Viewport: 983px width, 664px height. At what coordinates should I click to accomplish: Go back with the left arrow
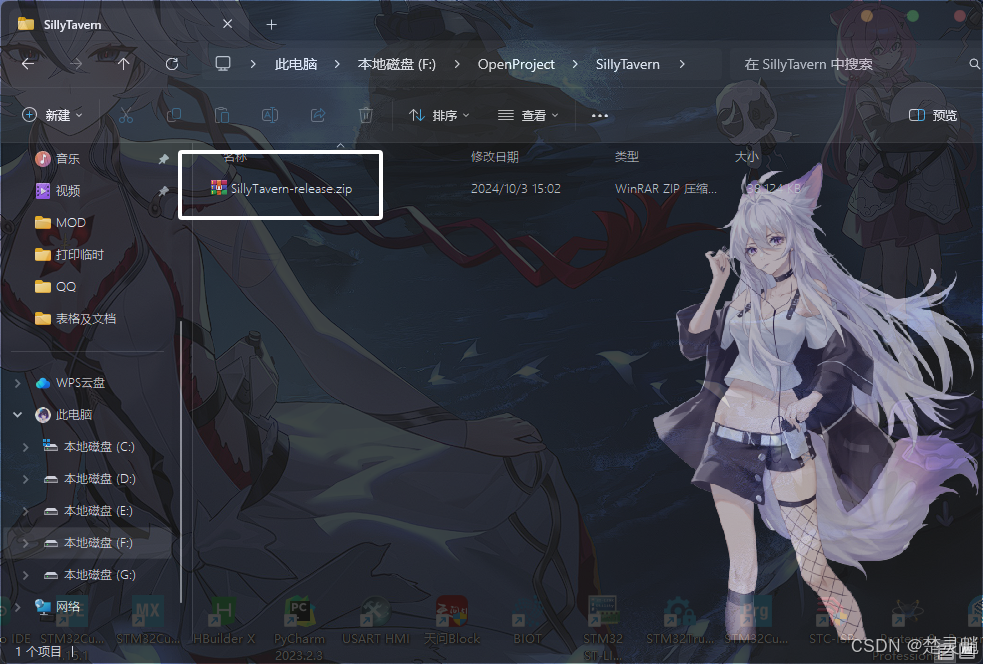click(x=28, y=64)
